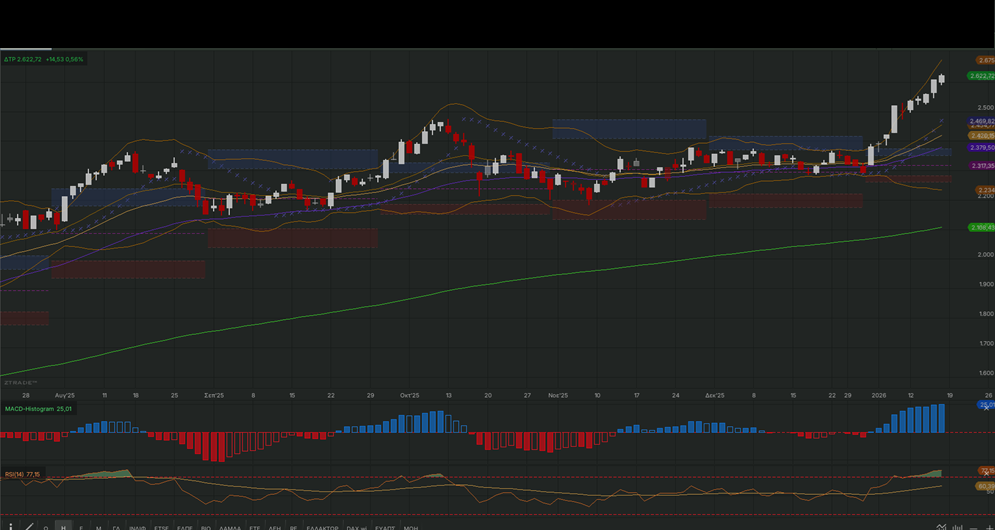Select the line drawing tool

click(x=29, y=527)
